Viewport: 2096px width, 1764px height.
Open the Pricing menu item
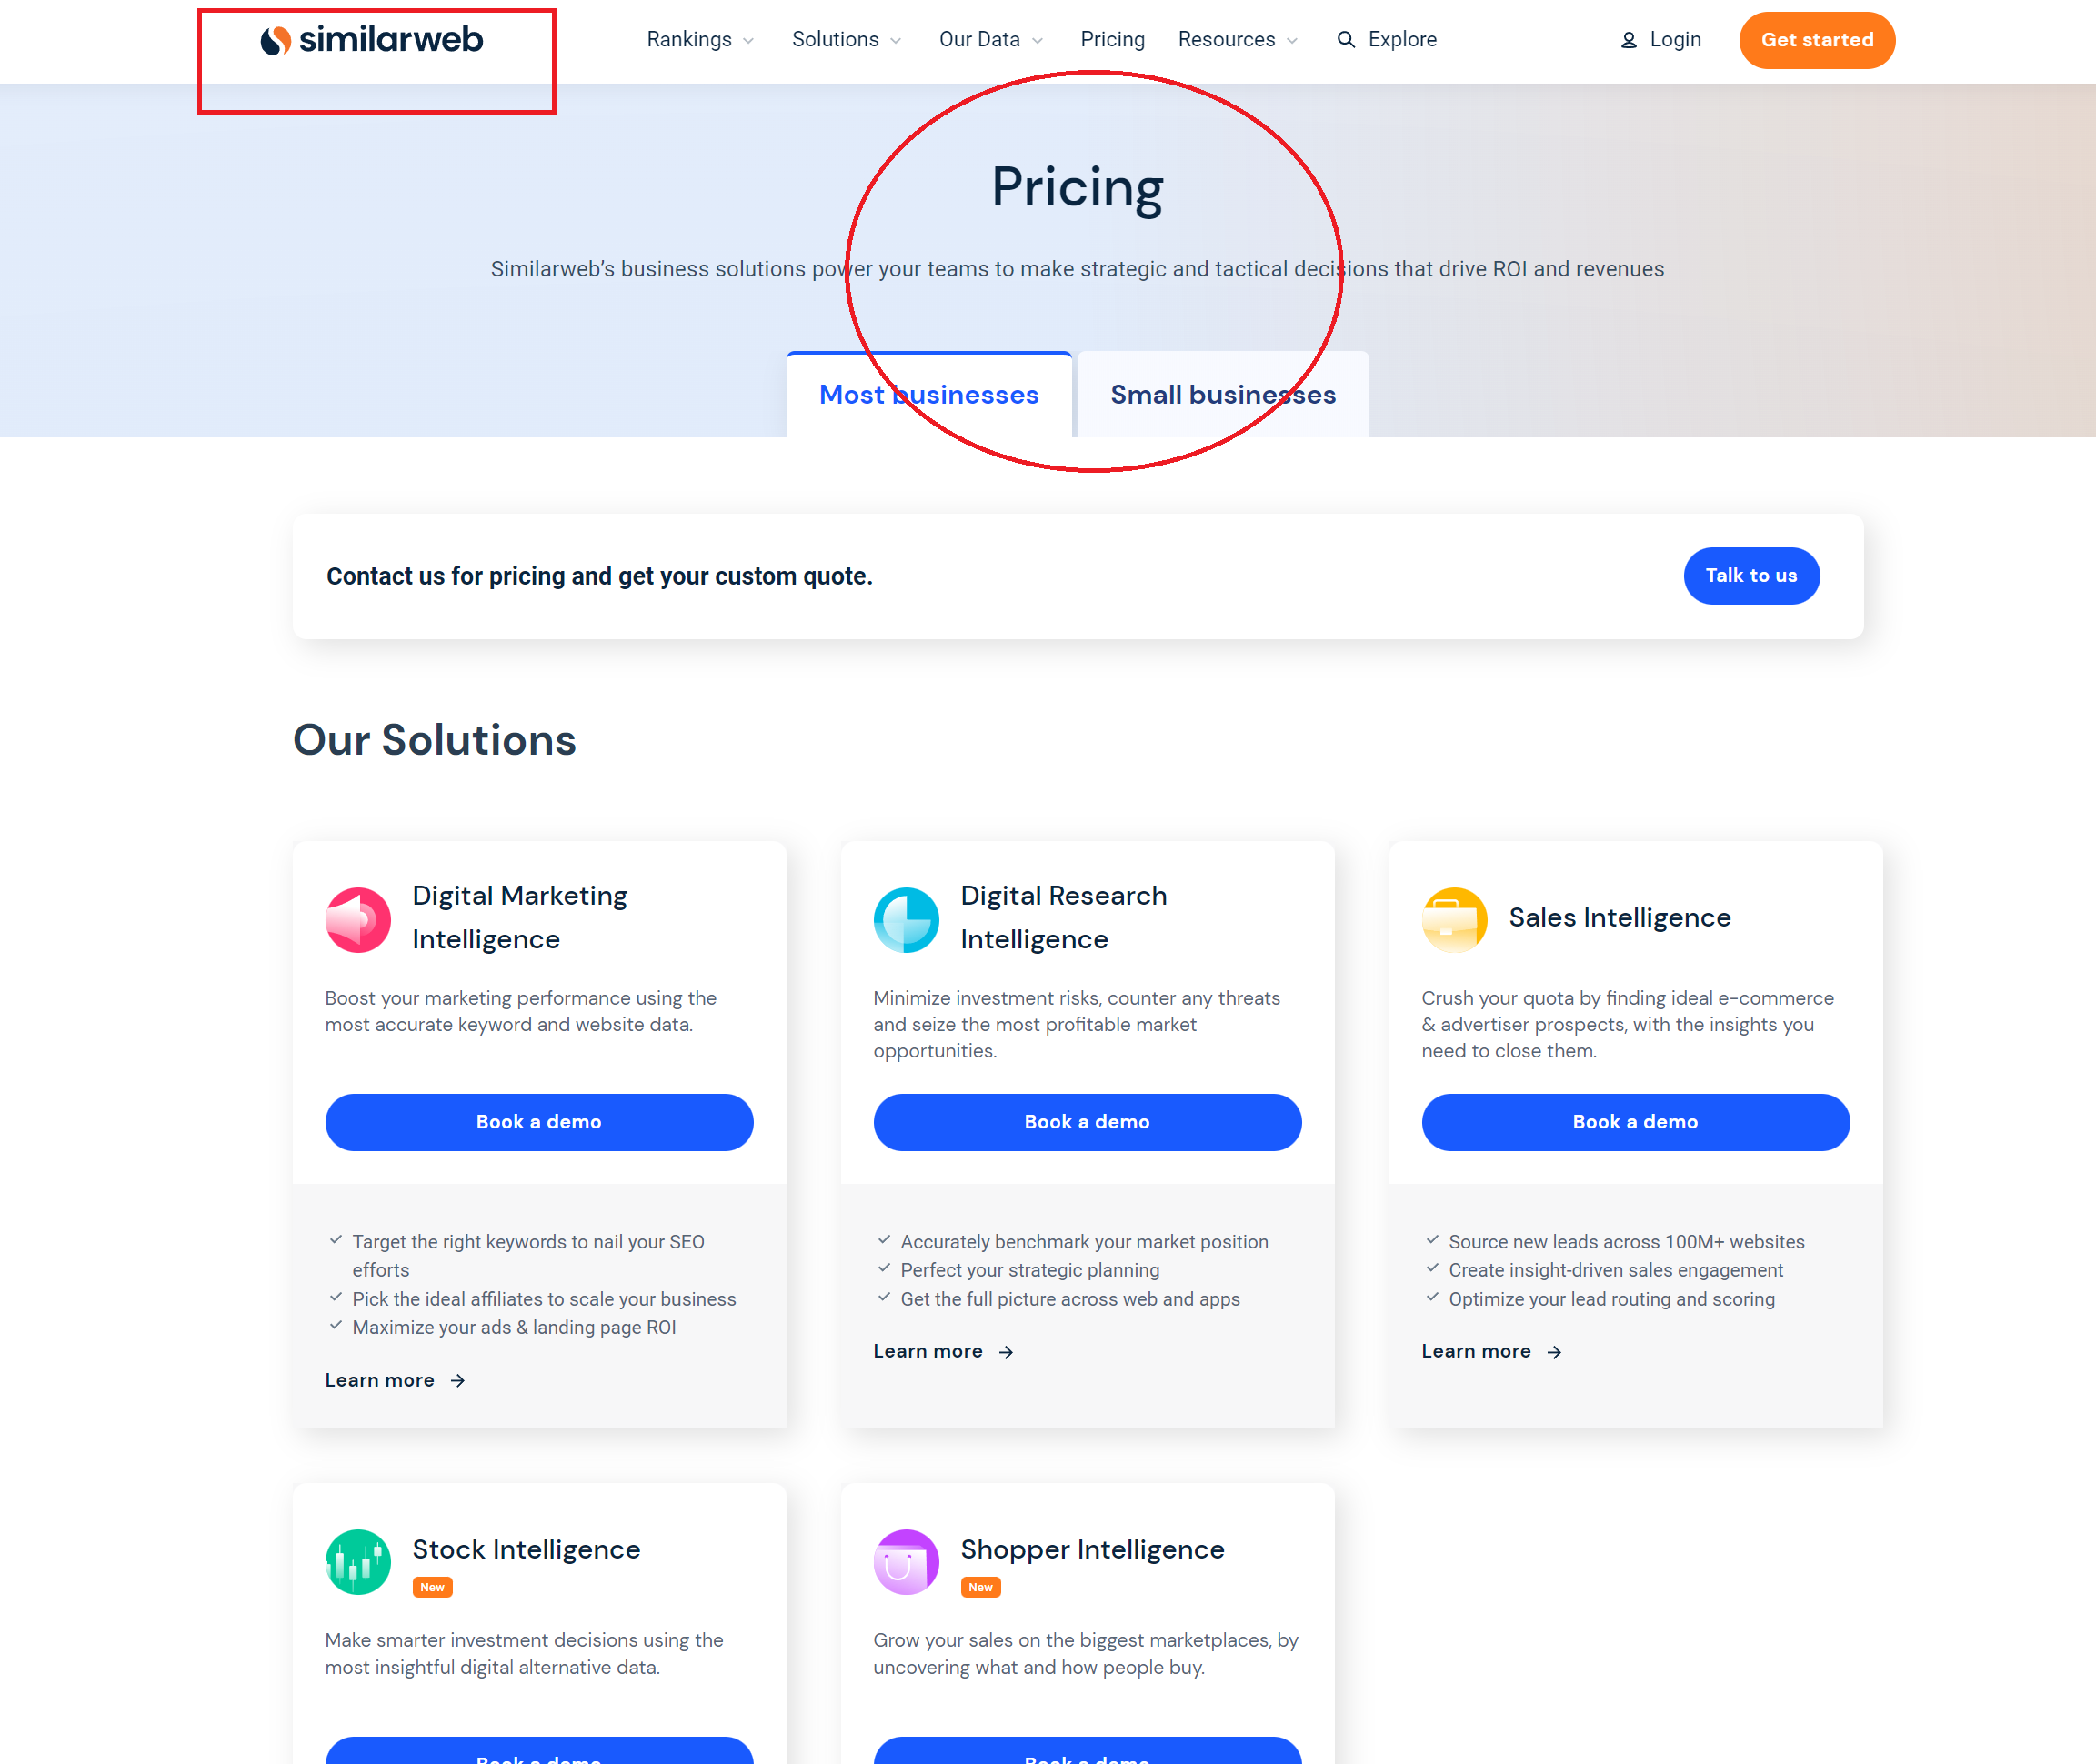coord(1112,40)
